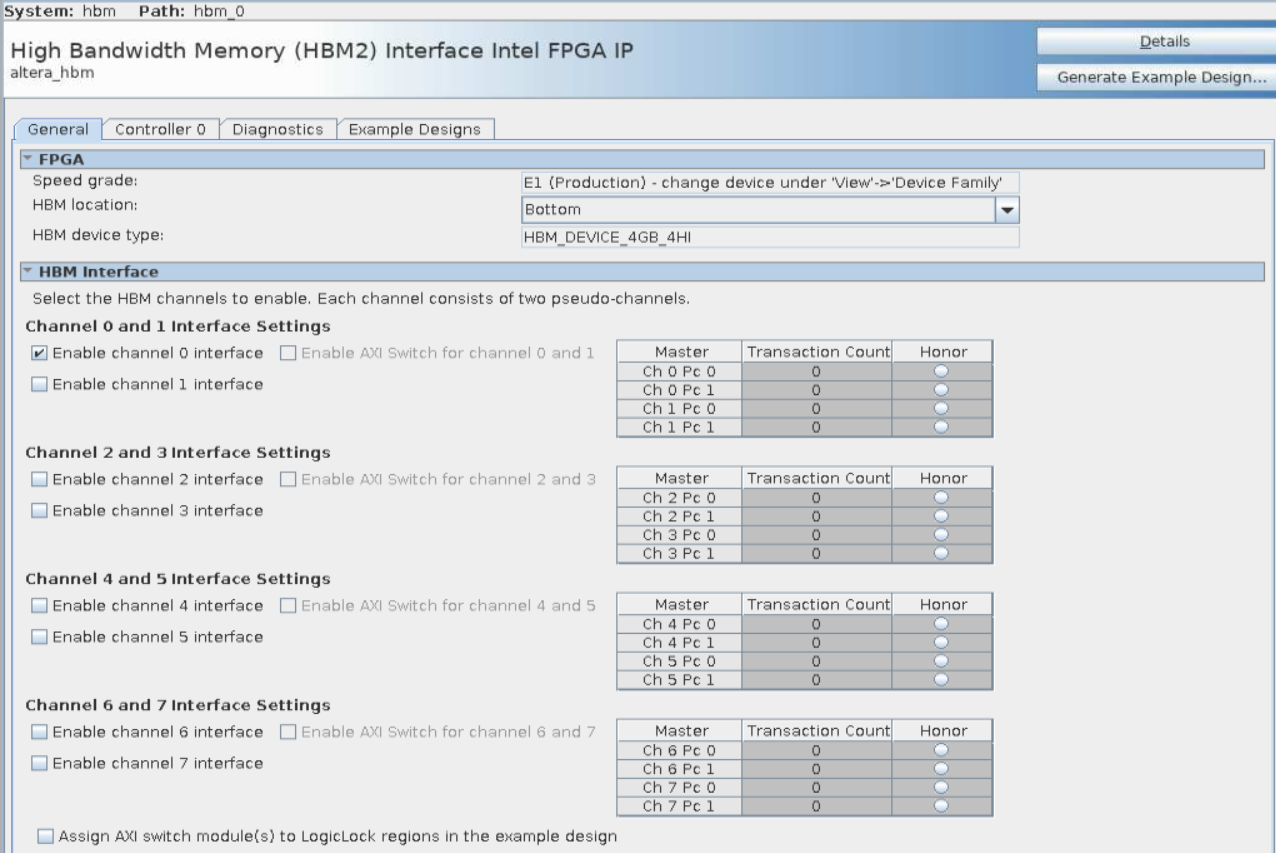Uncheck Enable channel 0 interface
The width and height of the screenshot is (1276, 853).
38,353
